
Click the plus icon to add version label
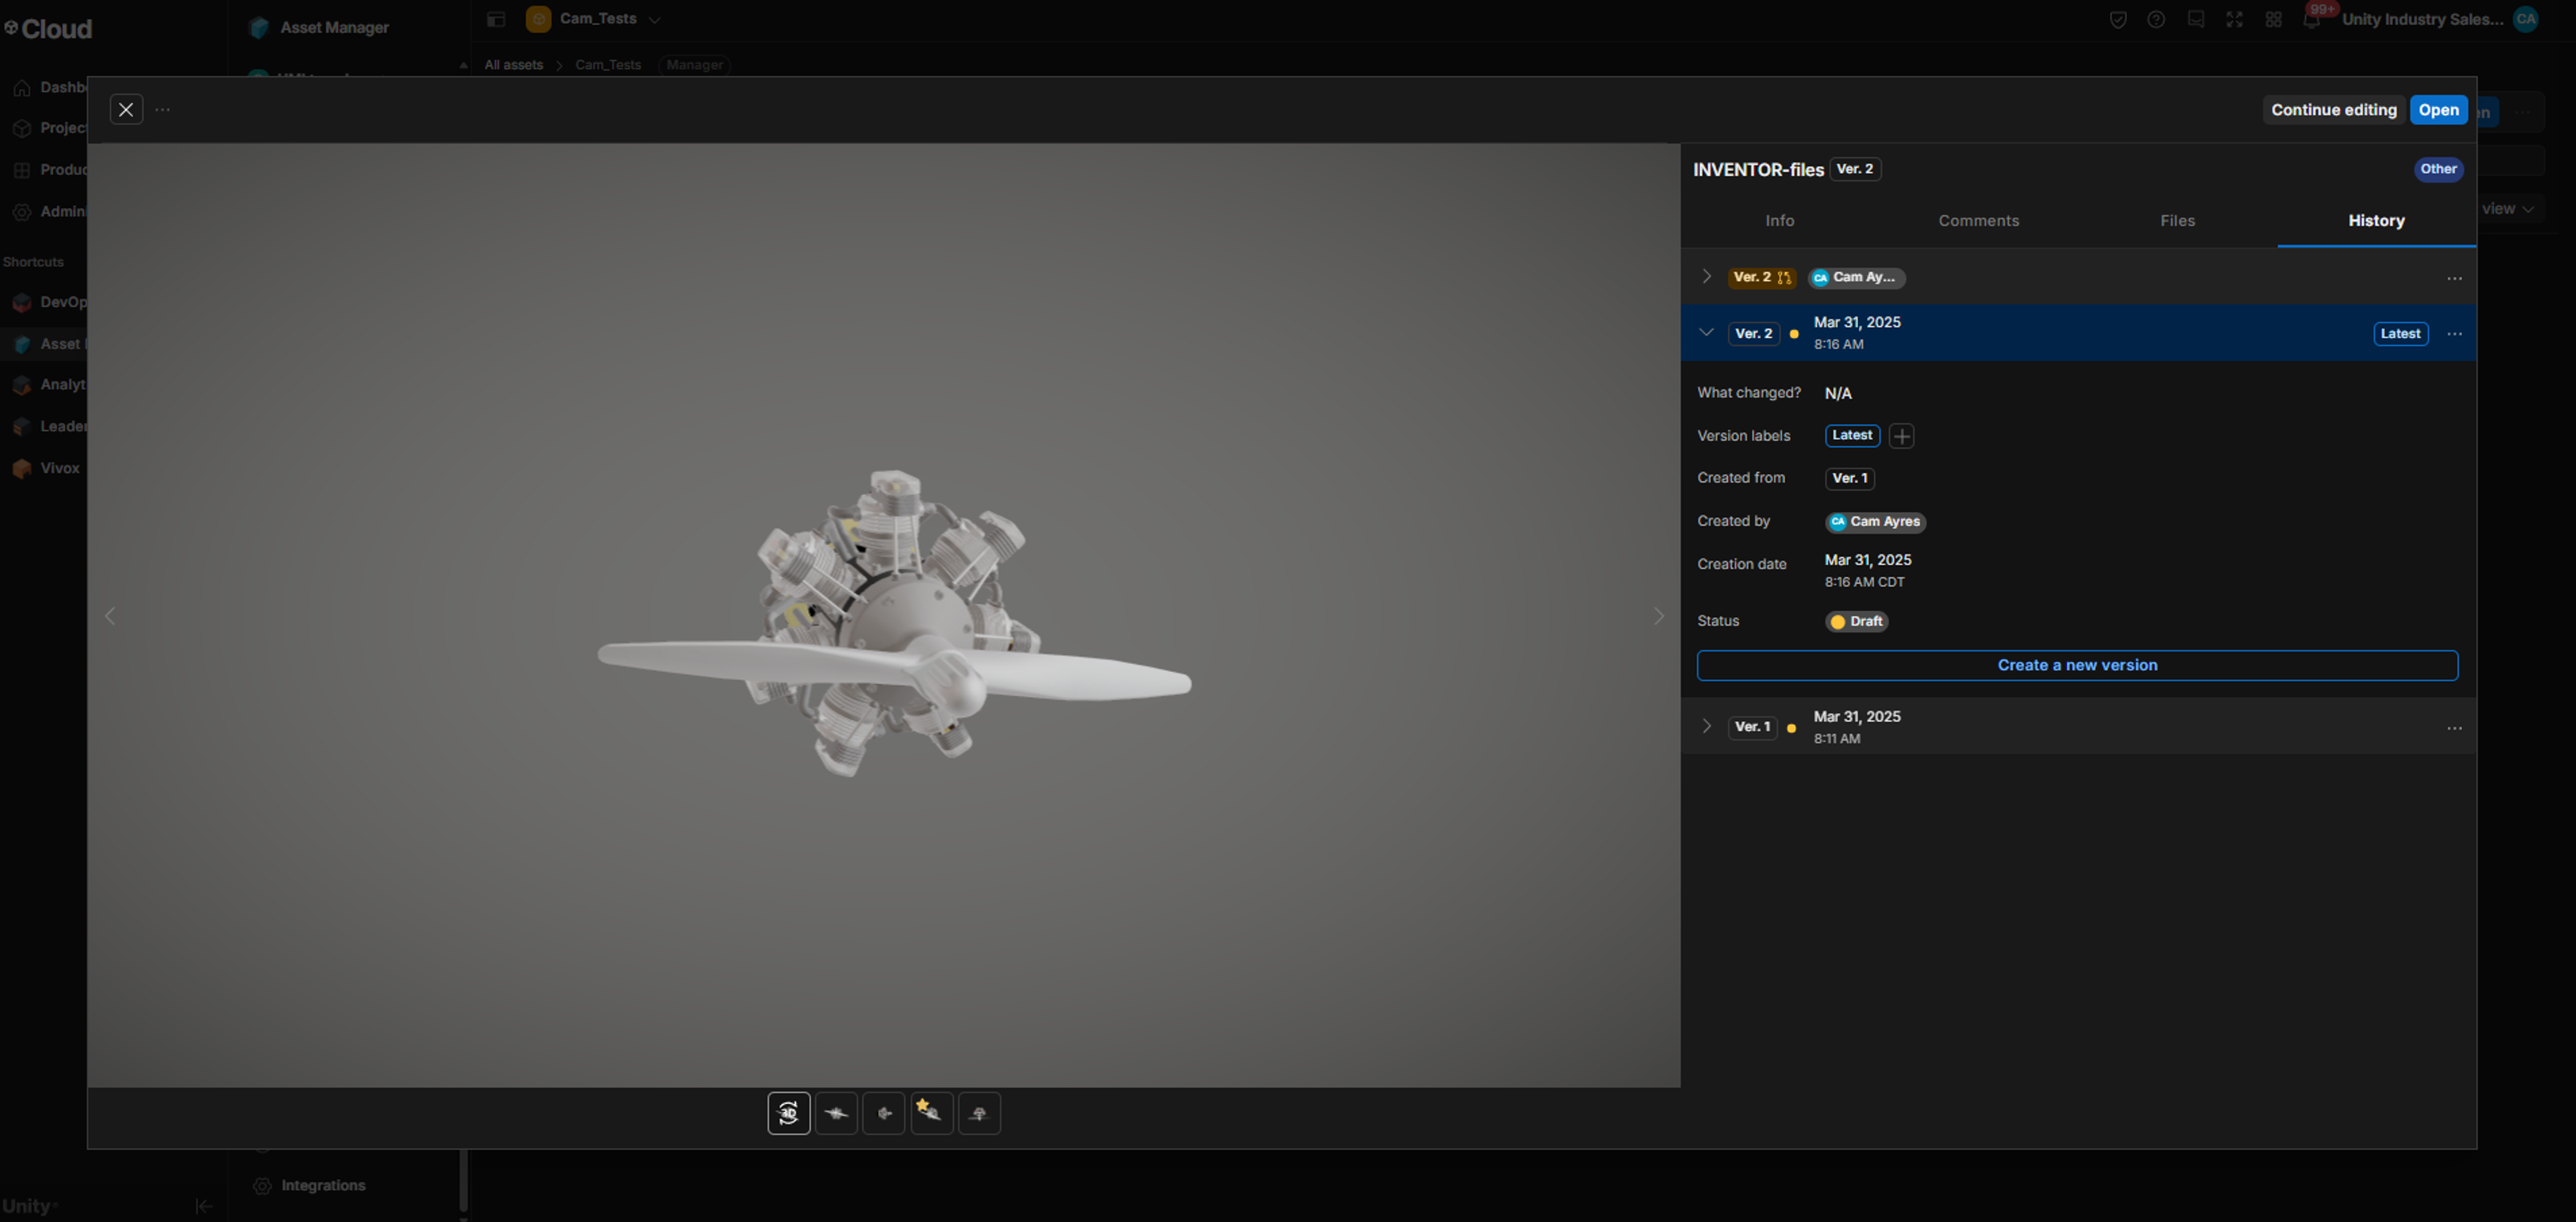[1901, 436]
